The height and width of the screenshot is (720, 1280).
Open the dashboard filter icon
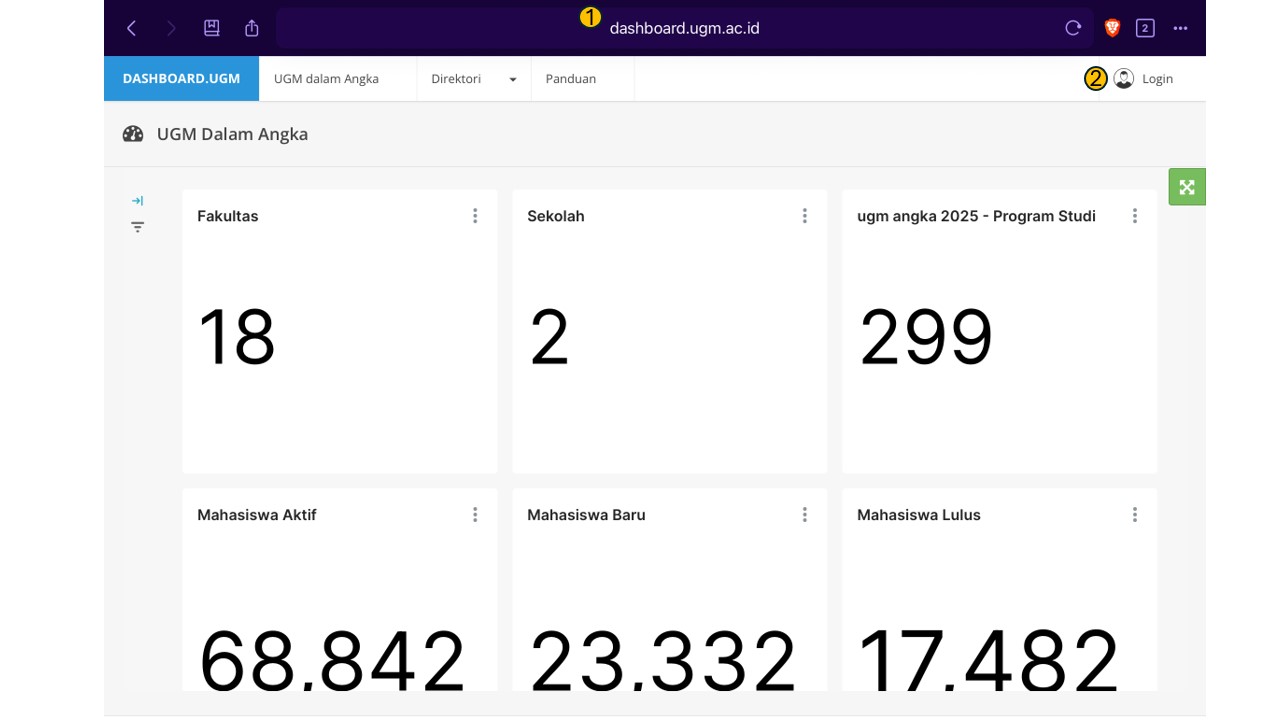point(138,227)
